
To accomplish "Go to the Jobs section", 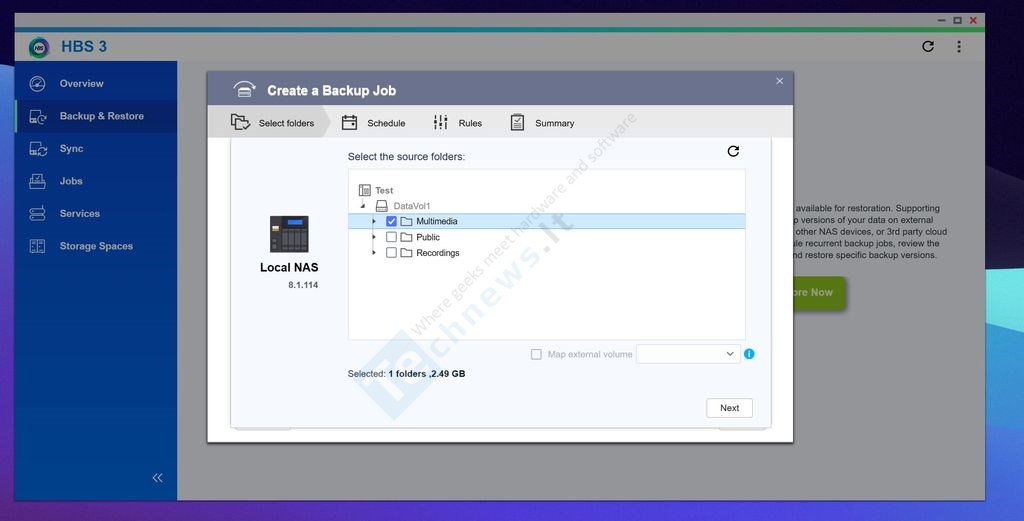I will click(x=96, y=181).
